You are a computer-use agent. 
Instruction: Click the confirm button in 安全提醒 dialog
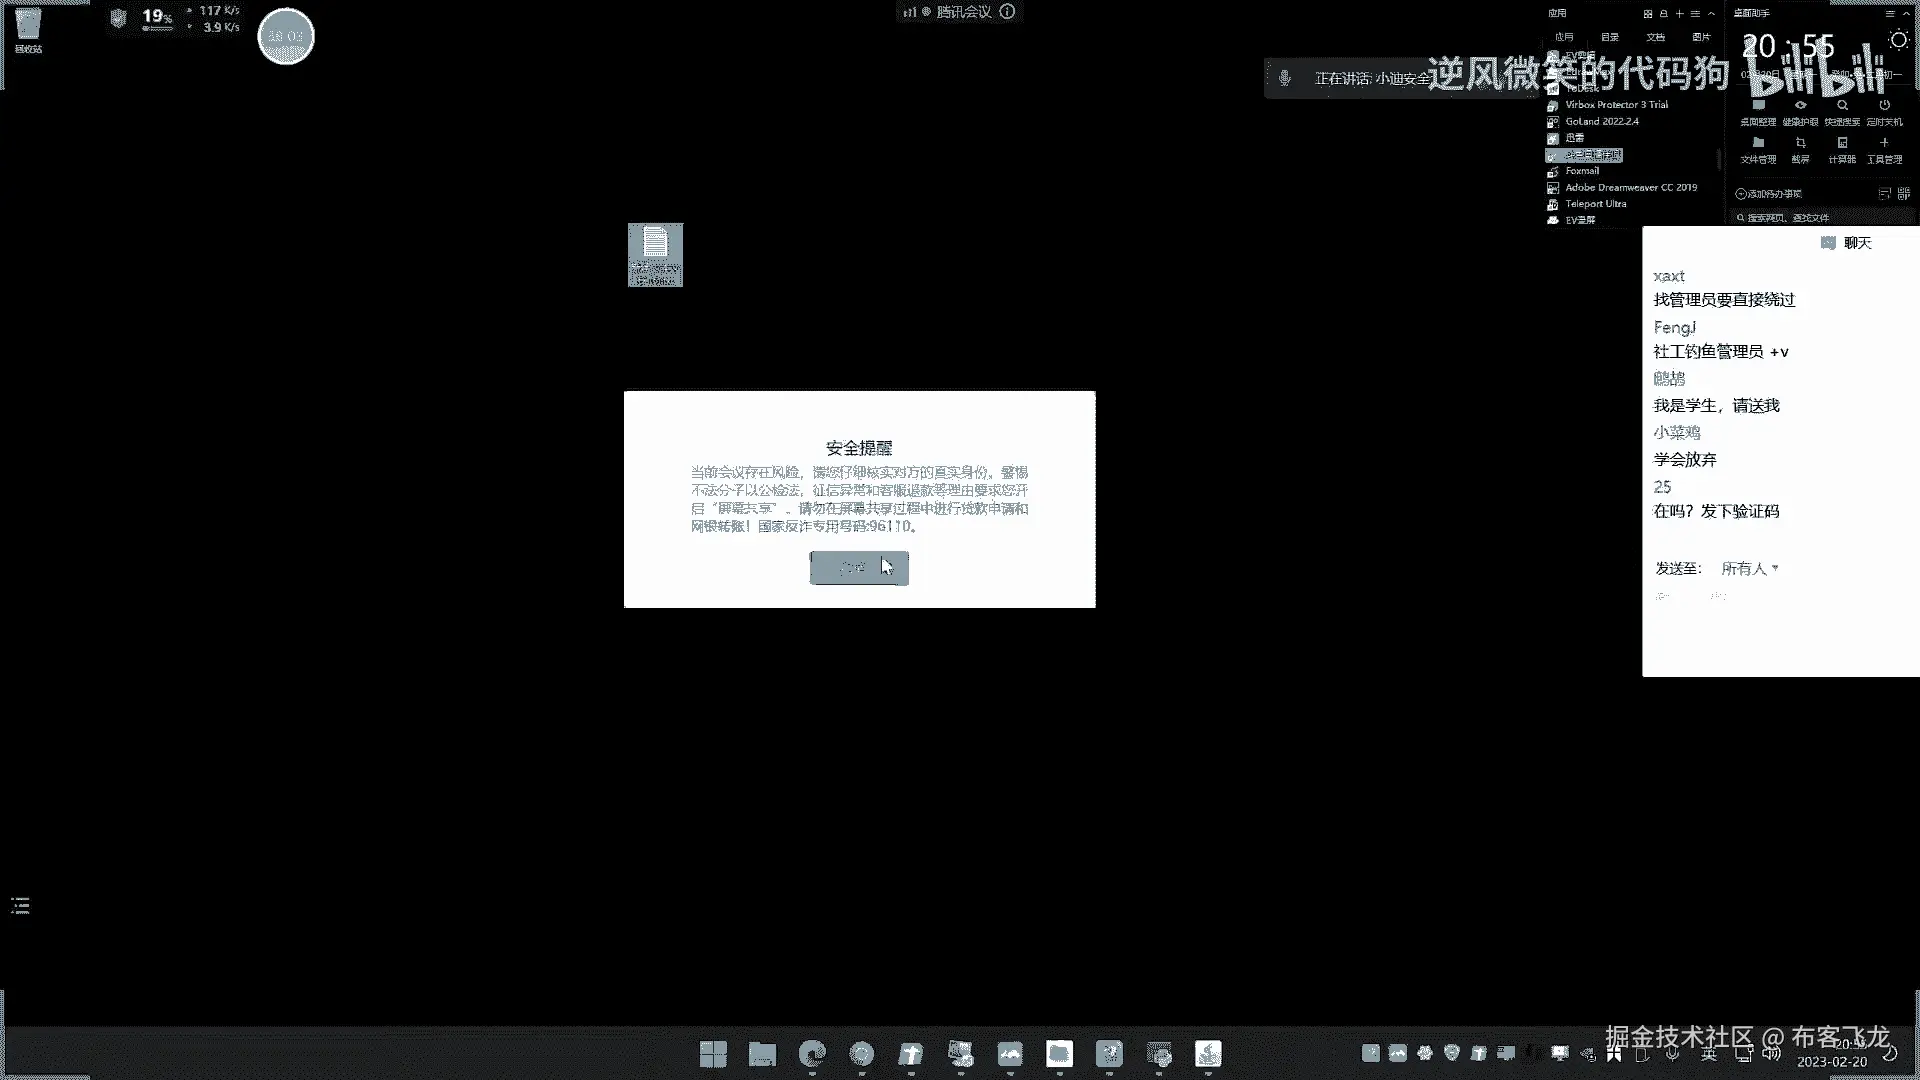858,568
